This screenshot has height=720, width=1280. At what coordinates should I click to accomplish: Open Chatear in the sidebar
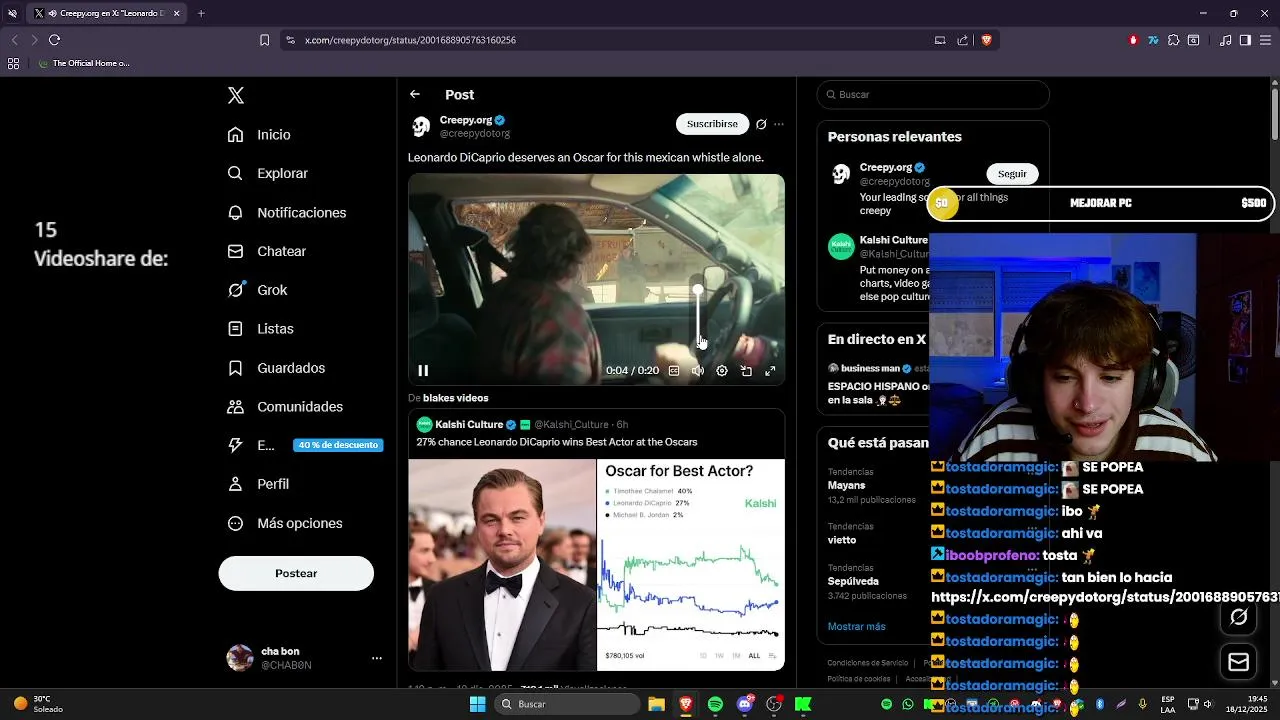coord(267,252)
